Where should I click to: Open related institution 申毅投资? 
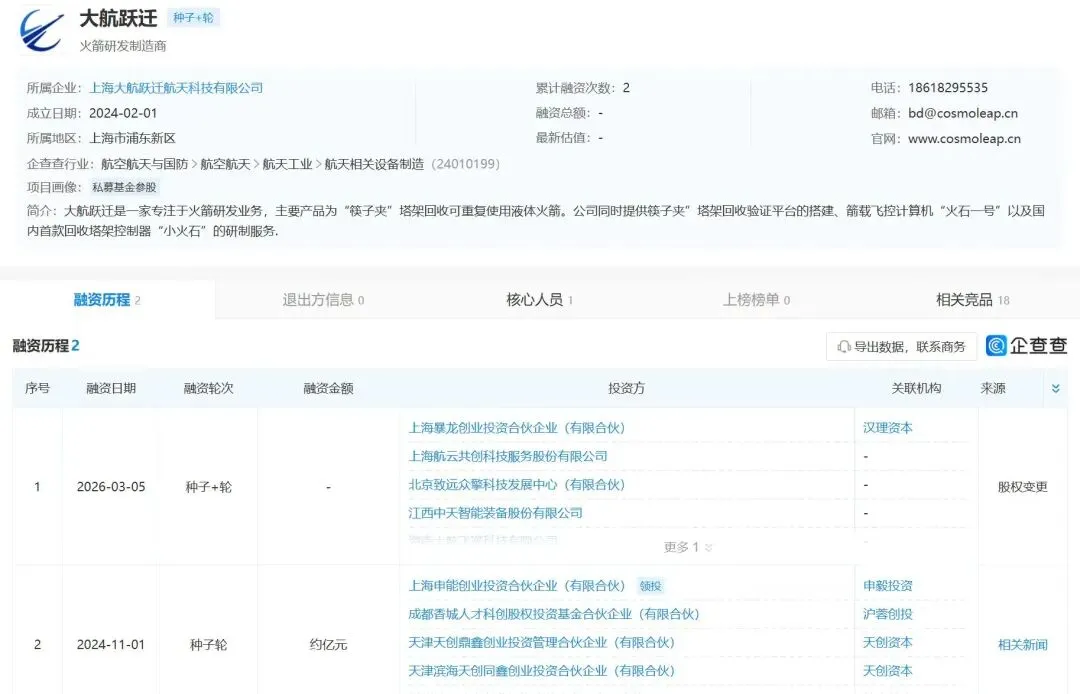(x=887, y=585)
